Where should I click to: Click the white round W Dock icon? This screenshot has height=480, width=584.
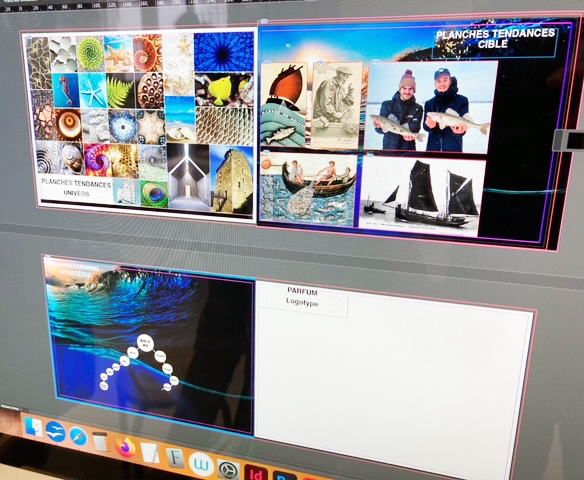click(201, 464)
